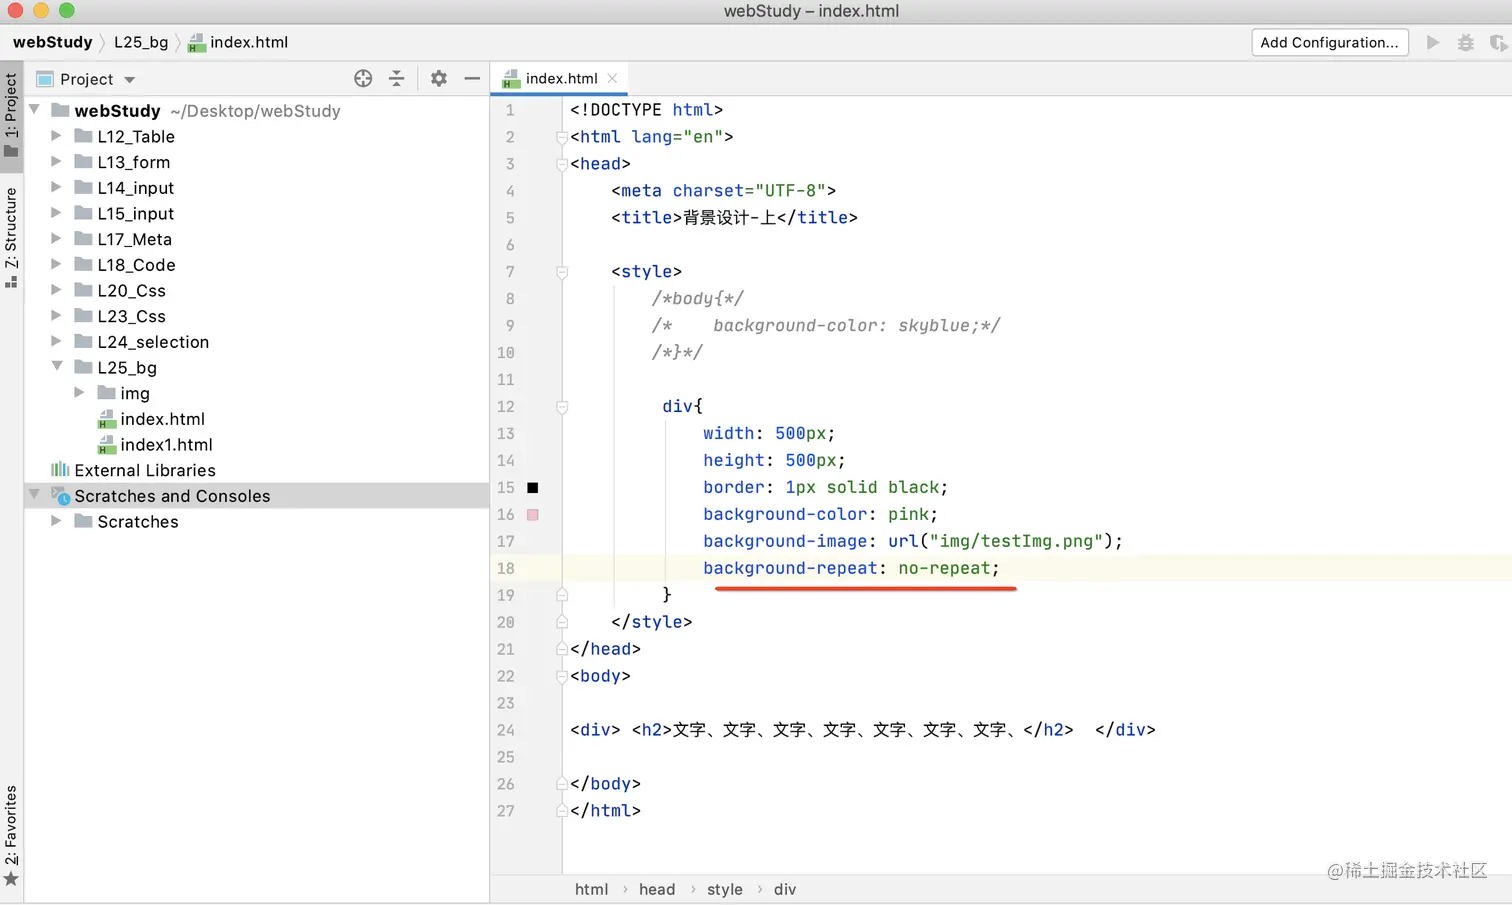Collapse the webStudy root folder arrow
The width and height of the screenshot is (1512, 905).
point(34,110)
